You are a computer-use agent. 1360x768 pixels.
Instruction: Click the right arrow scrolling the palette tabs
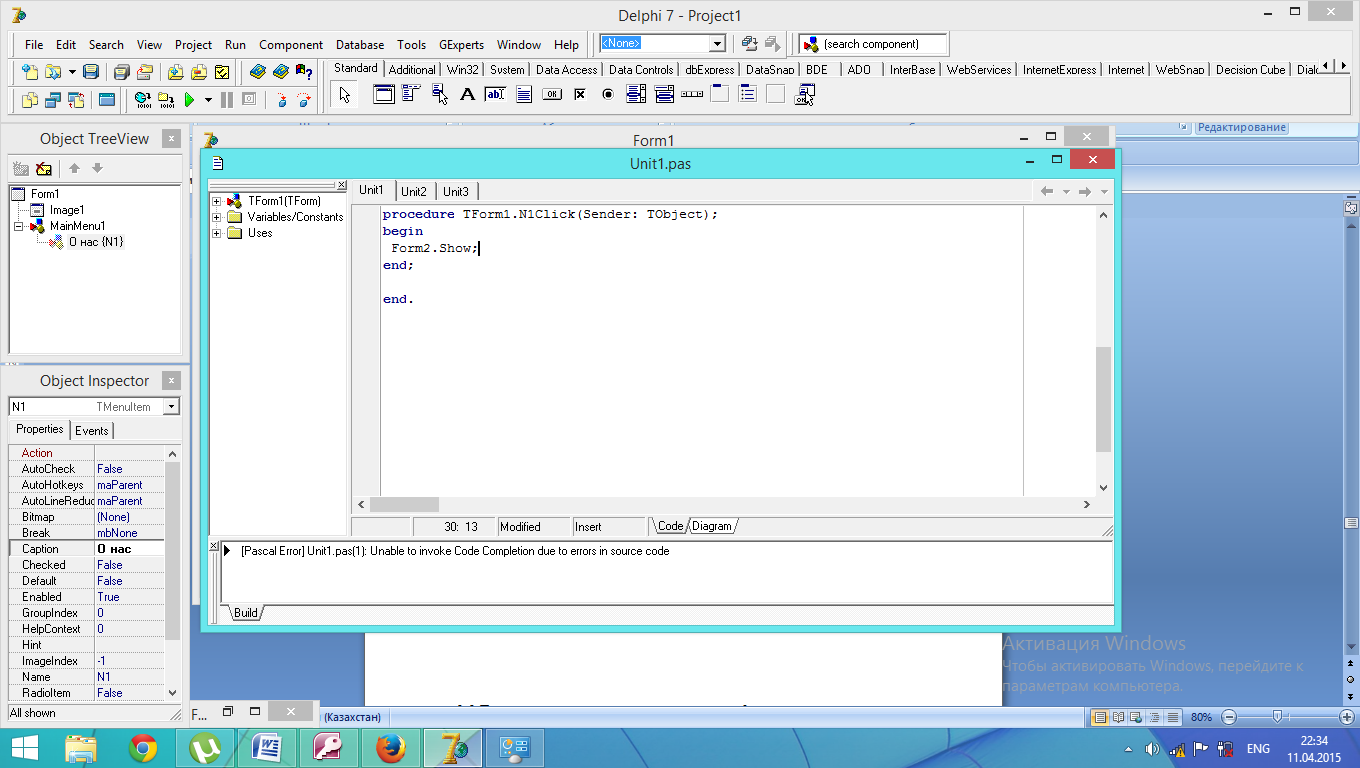coord(1343,66)
